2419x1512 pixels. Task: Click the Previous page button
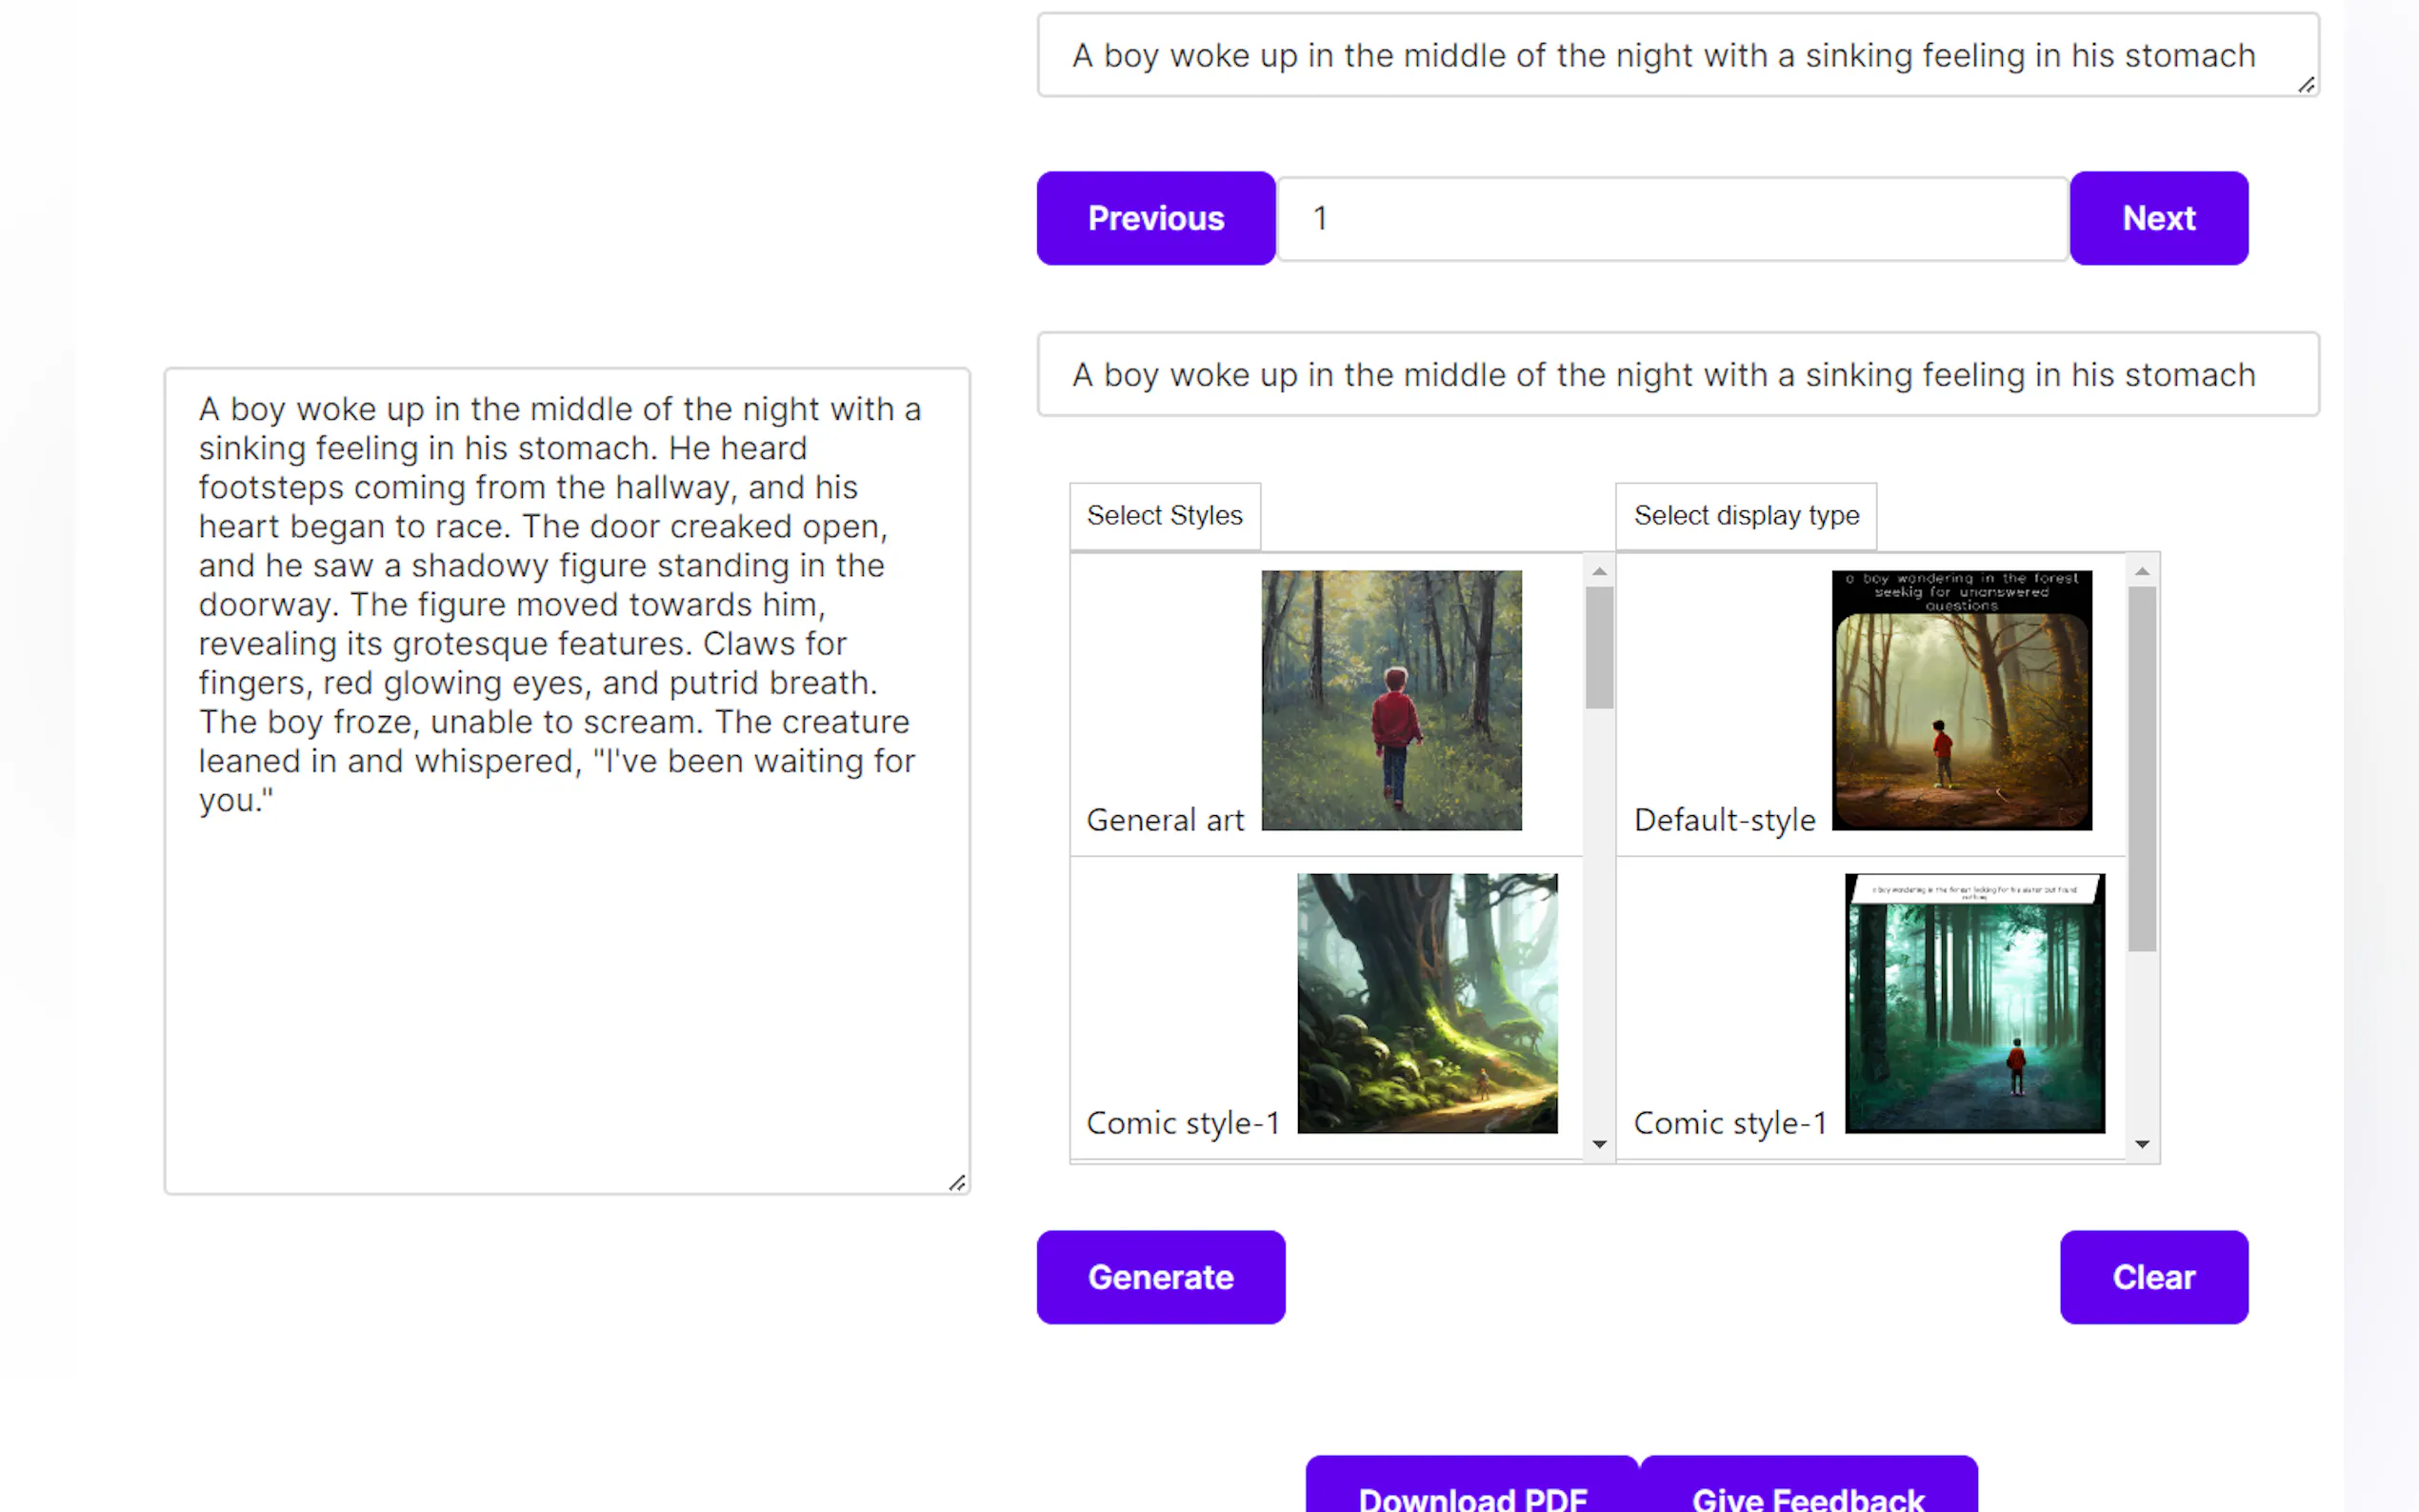(1155, 218)
